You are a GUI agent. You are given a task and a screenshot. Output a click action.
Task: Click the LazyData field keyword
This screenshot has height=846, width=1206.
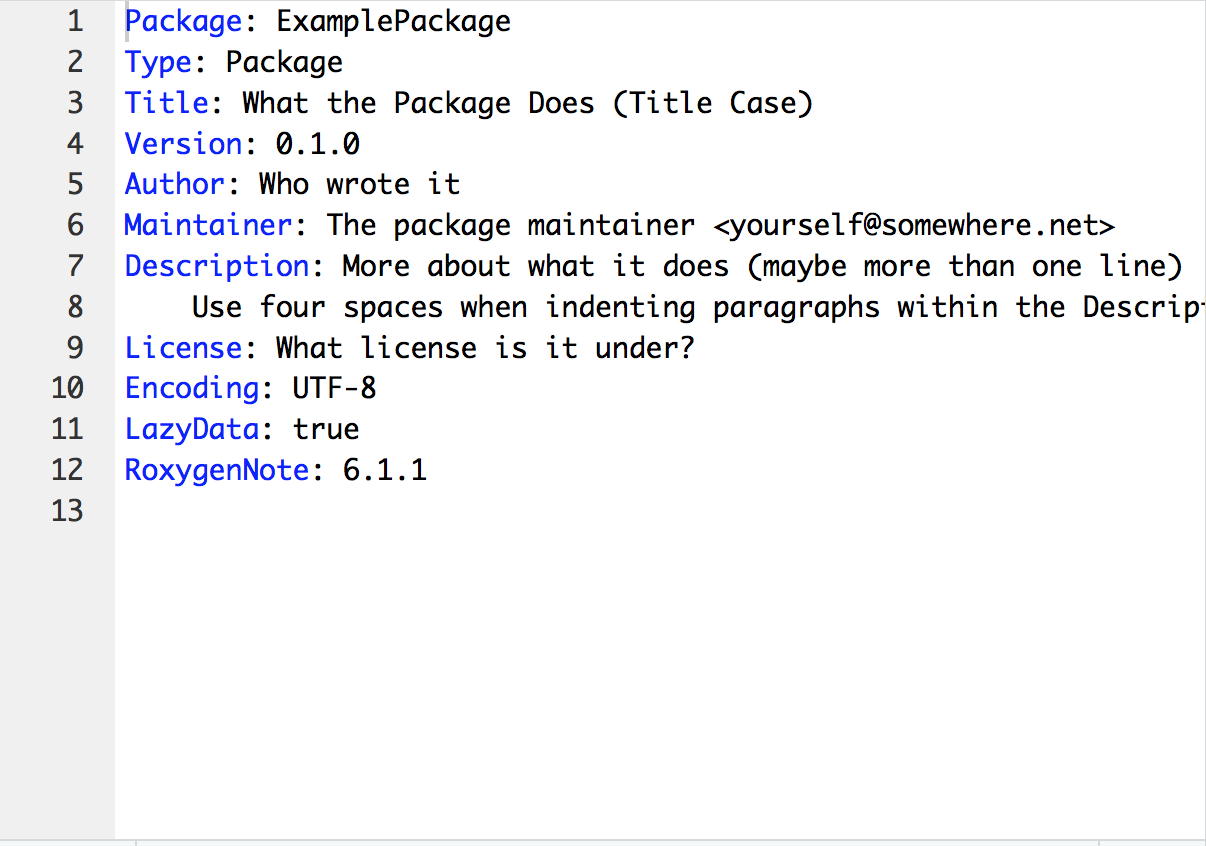click(192, 429)
